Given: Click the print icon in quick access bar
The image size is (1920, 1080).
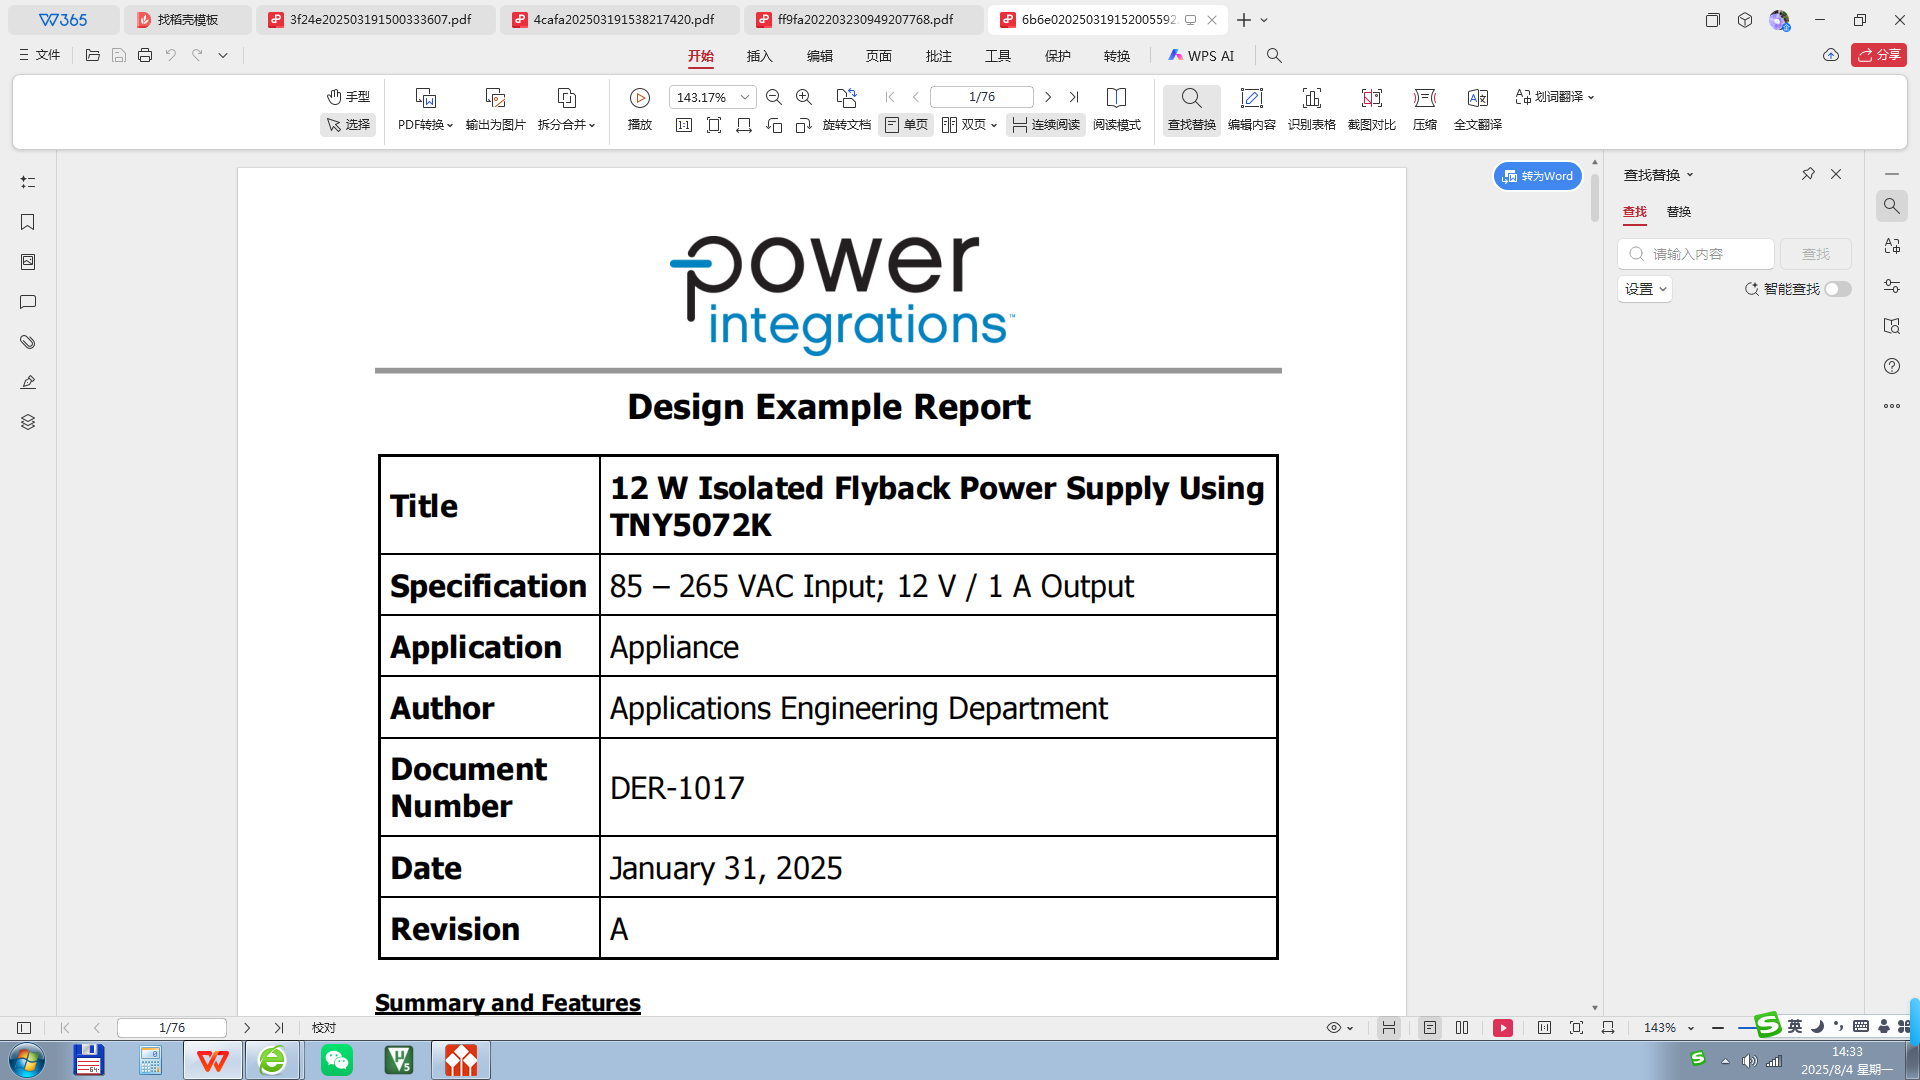Looking at the screenshot, I should coord(145,55).
